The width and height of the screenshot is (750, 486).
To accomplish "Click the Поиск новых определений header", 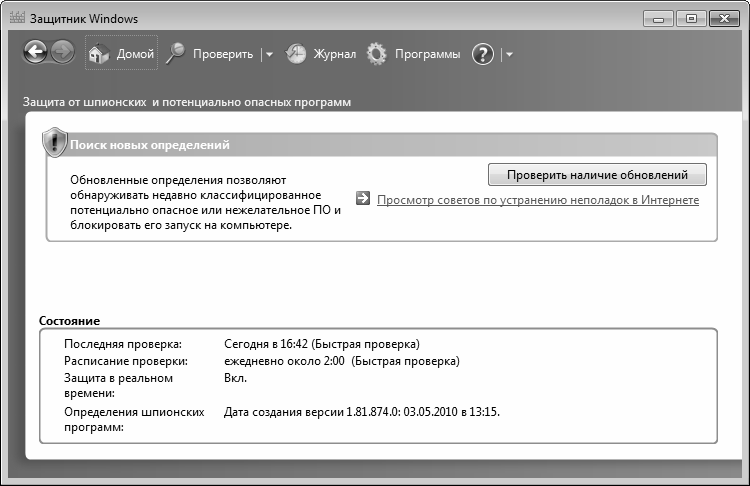I will [x=150, y=145].
